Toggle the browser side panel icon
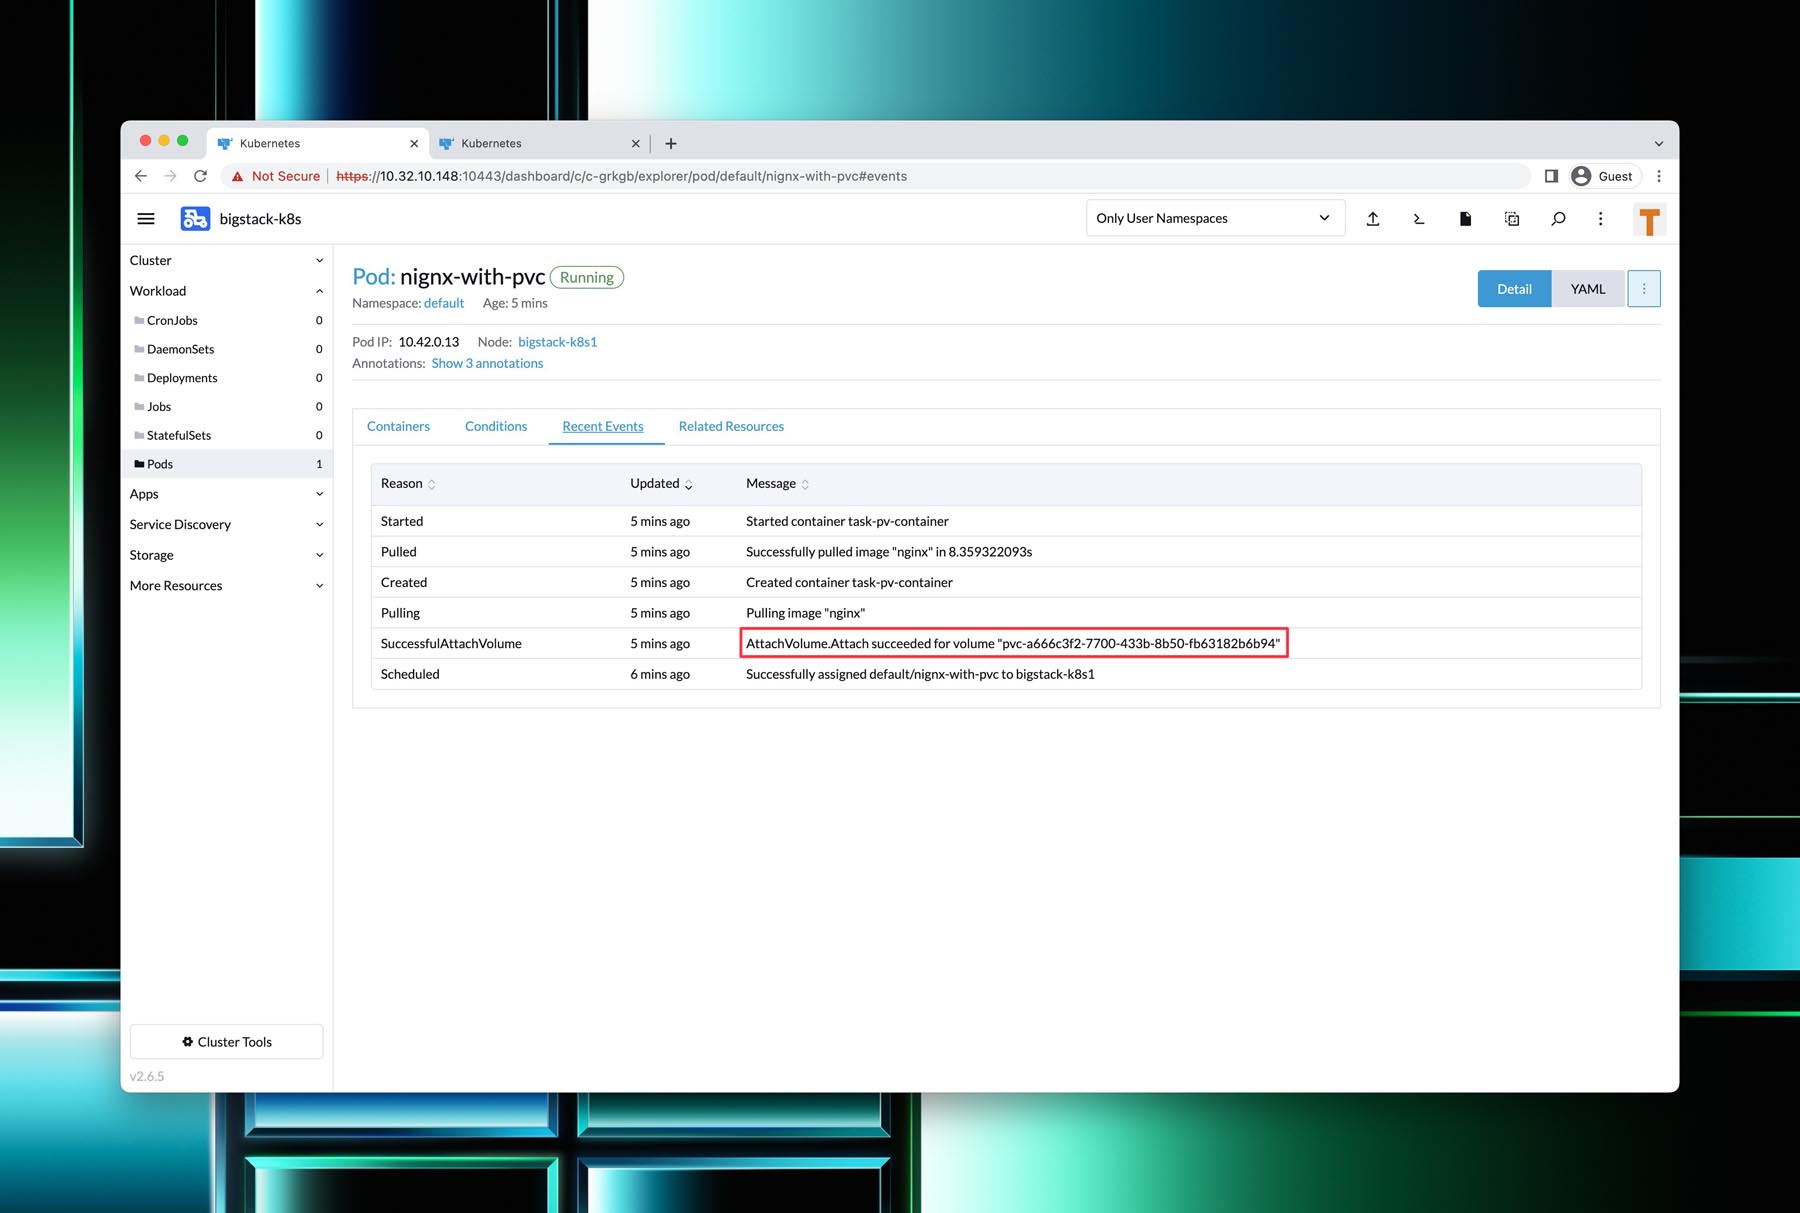The height and width of the screenshot is (1213, 1800). tap(1551, 176)
